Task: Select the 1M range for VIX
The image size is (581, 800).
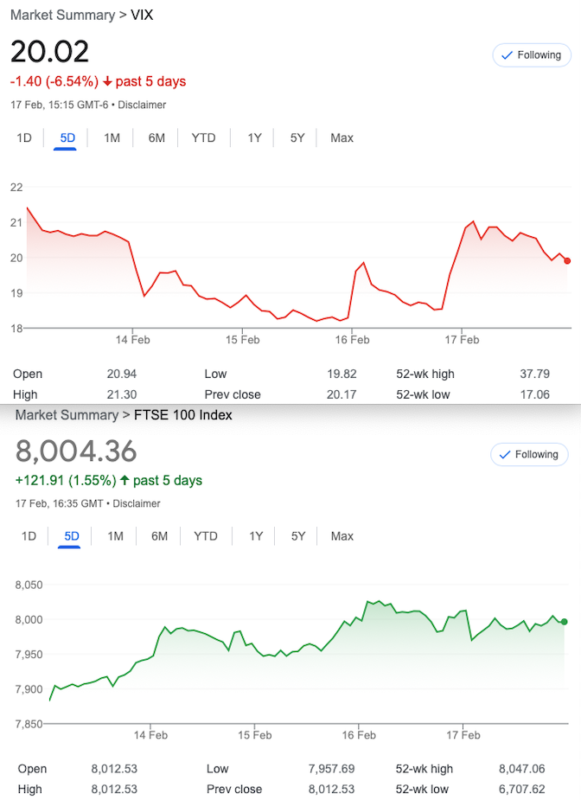Action: 112,138
